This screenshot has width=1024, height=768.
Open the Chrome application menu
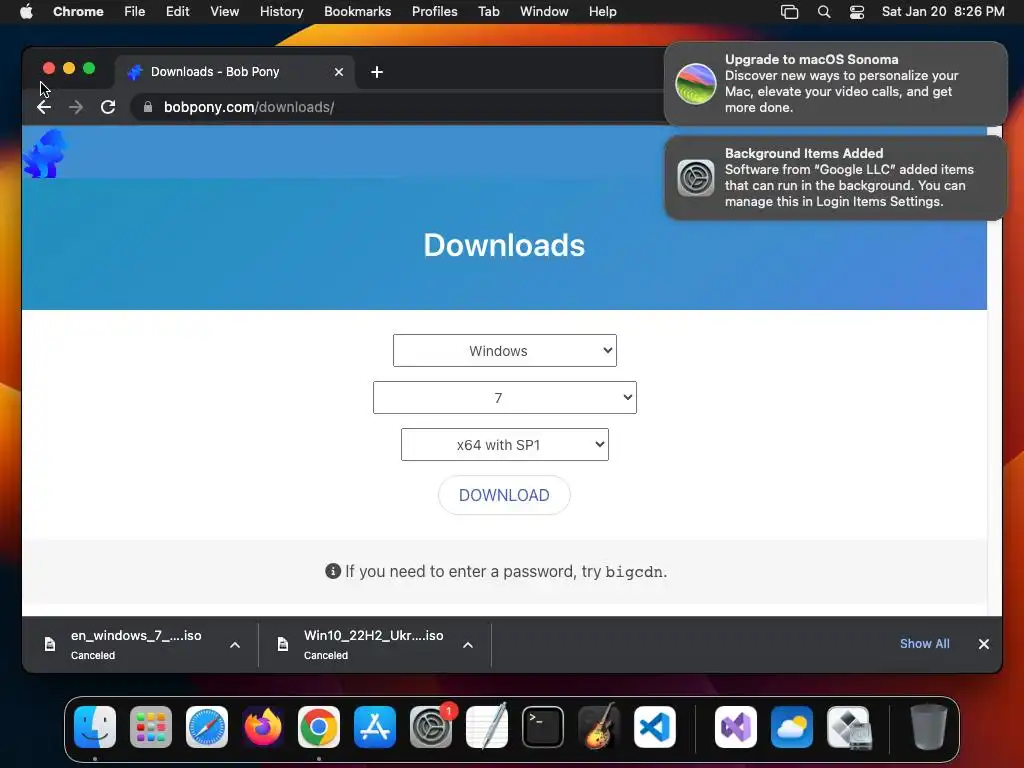coord(78,12)
